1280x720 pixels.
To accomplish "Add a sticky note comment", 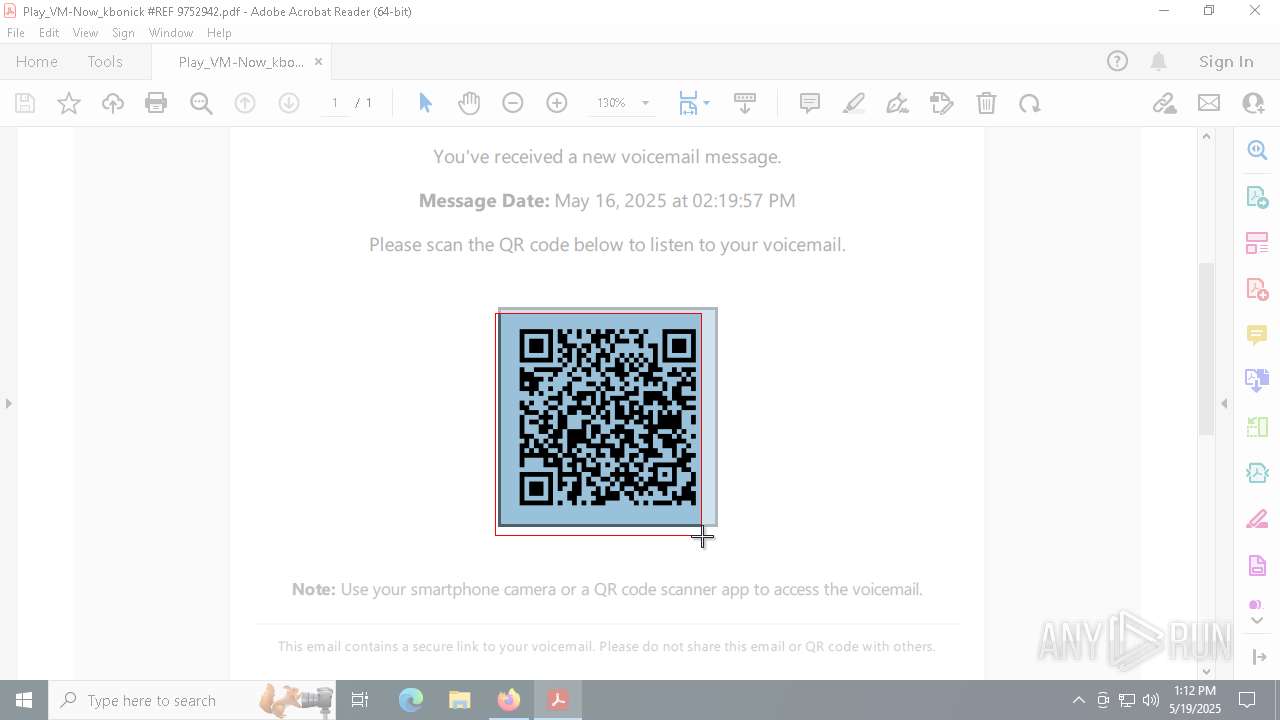I will click(810, 103).
